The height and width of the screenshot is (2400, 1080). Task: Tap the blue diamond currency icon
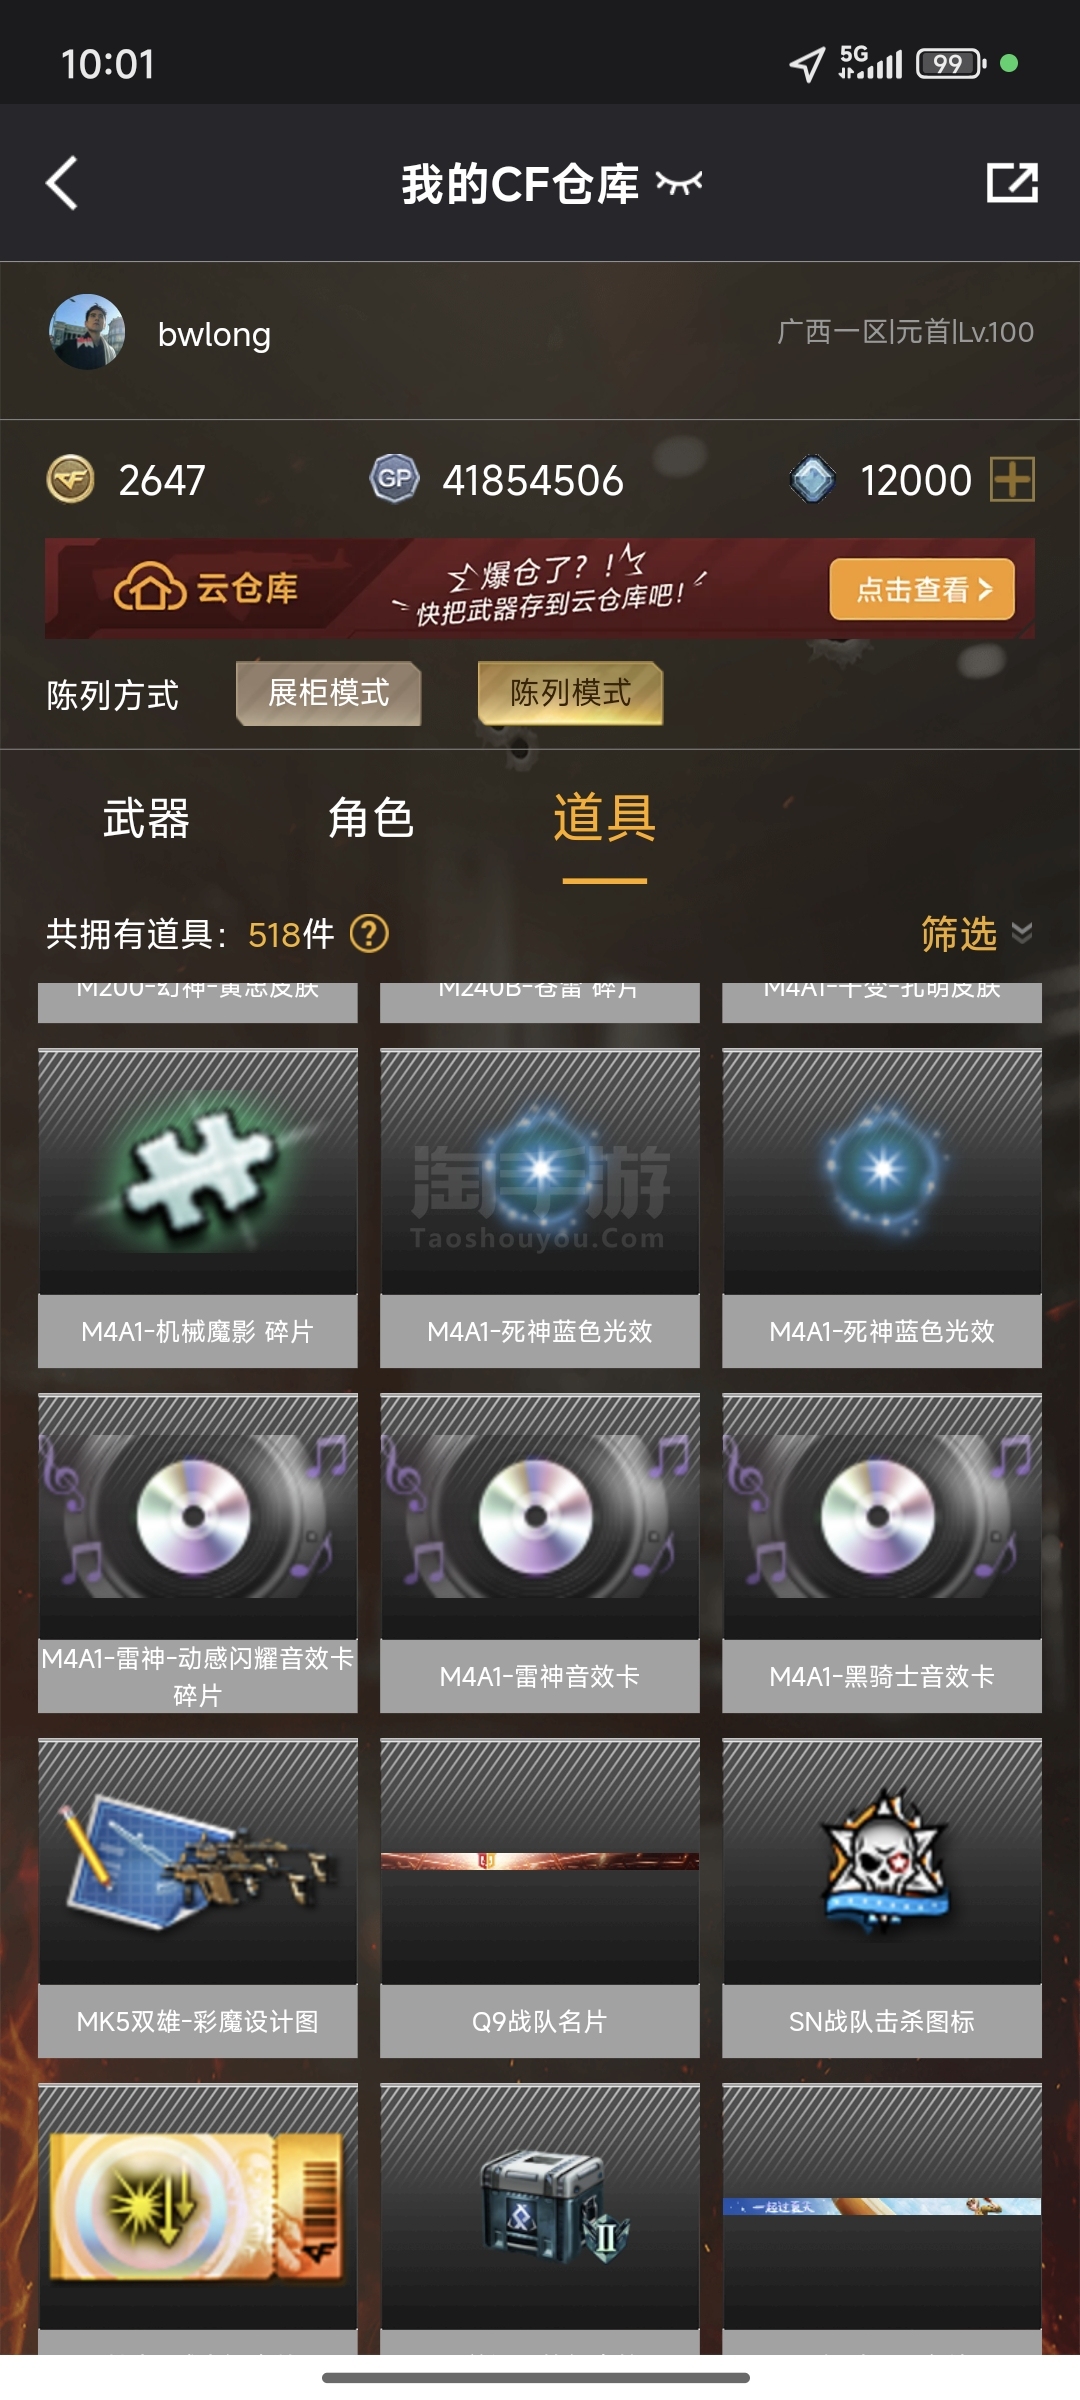[813, 479]
